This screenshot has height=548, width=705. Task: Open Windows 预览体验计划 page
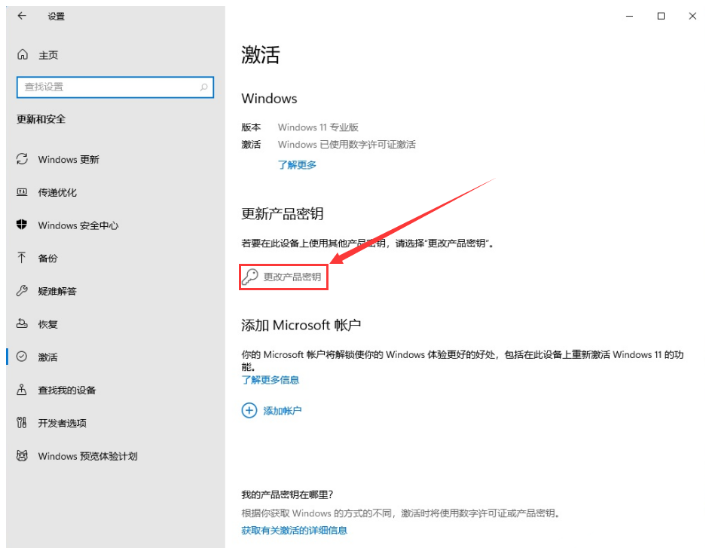(x=87, y=456)
